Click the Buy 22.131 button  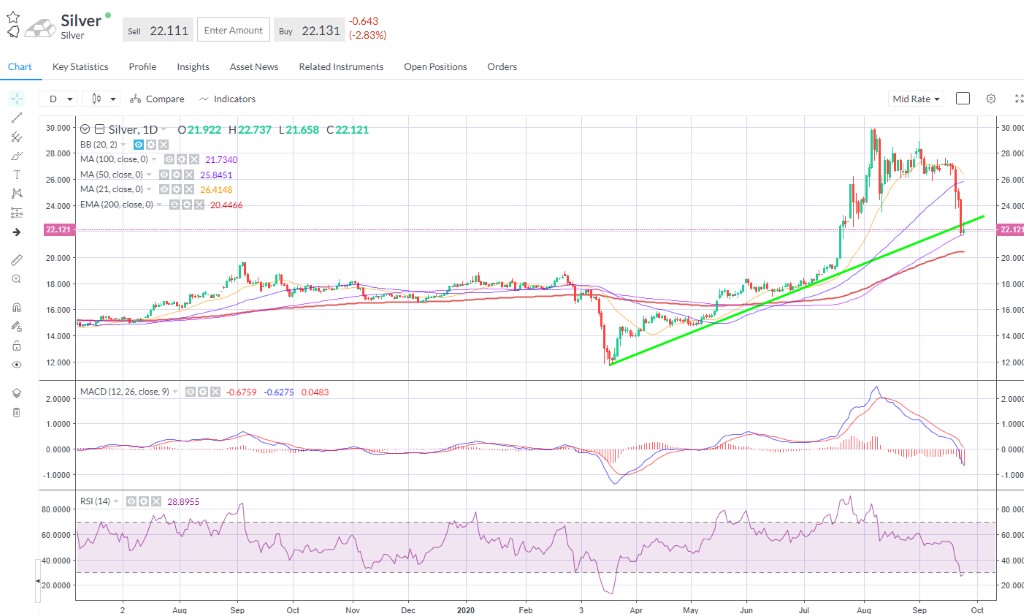point(310,30)
